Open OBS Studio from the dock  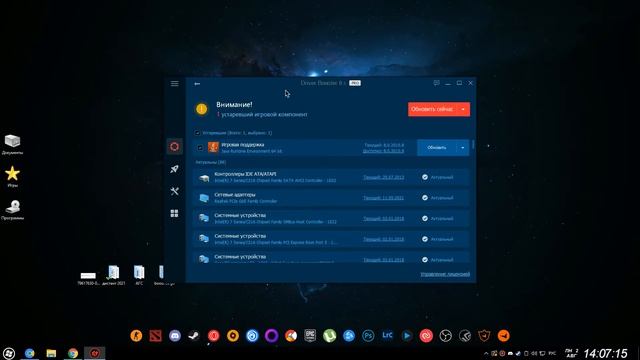click(445, 336)
